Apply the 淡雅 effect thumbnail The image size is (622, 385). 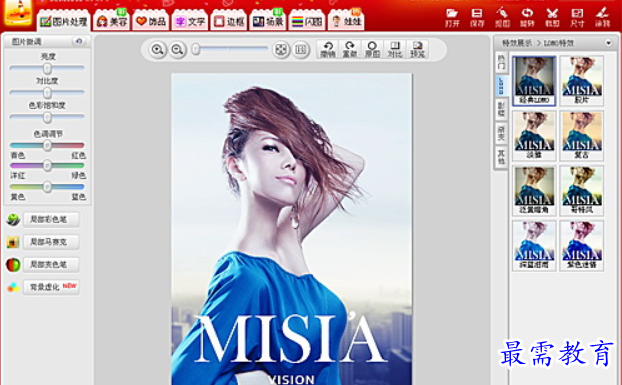(x=534, y=136)
